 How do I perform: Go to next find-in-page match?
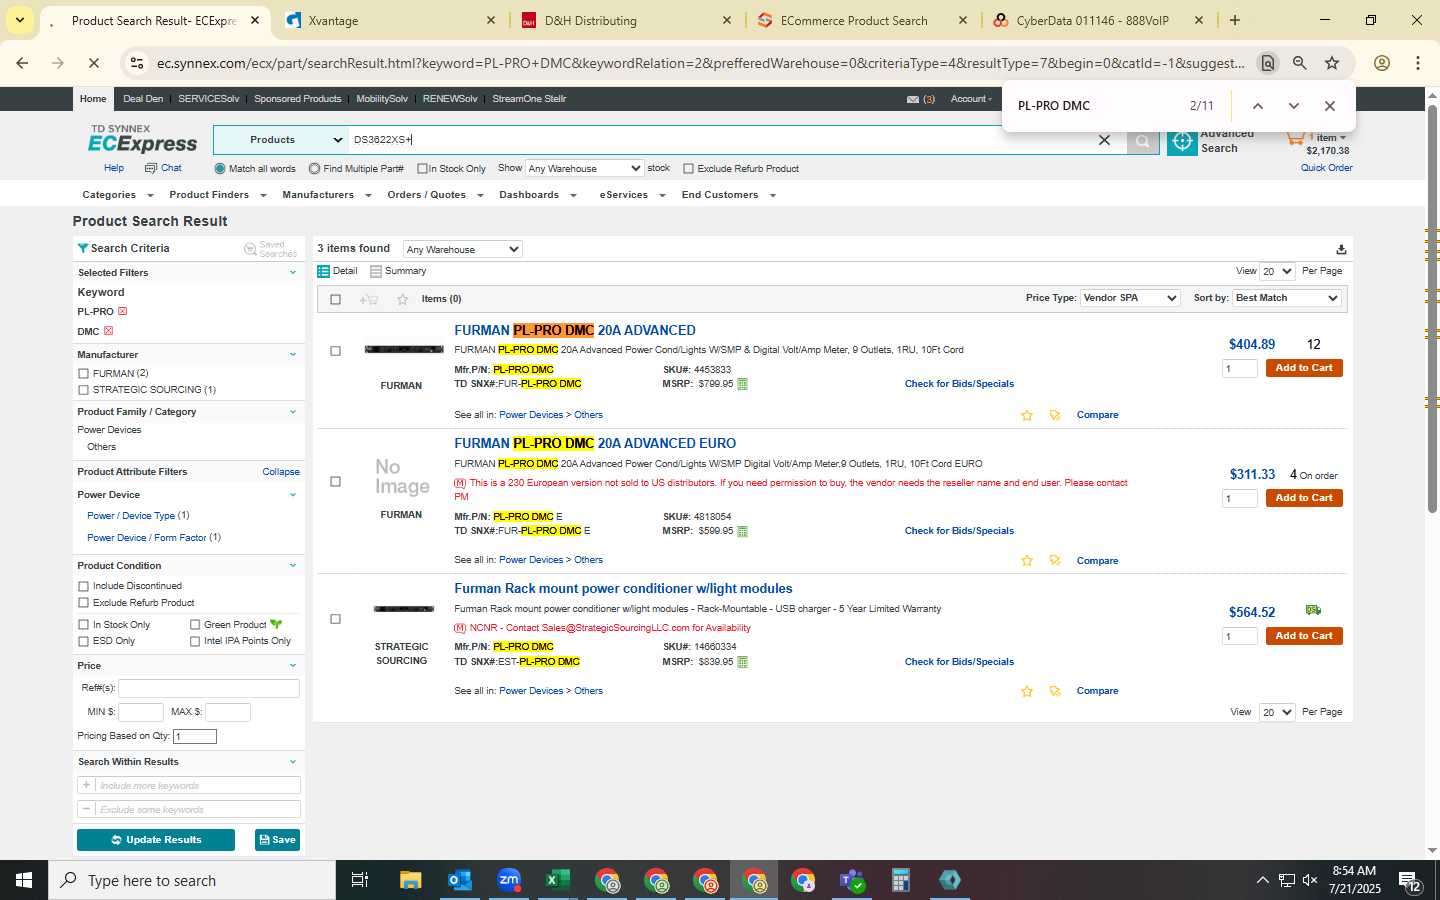pos(1294,106)
